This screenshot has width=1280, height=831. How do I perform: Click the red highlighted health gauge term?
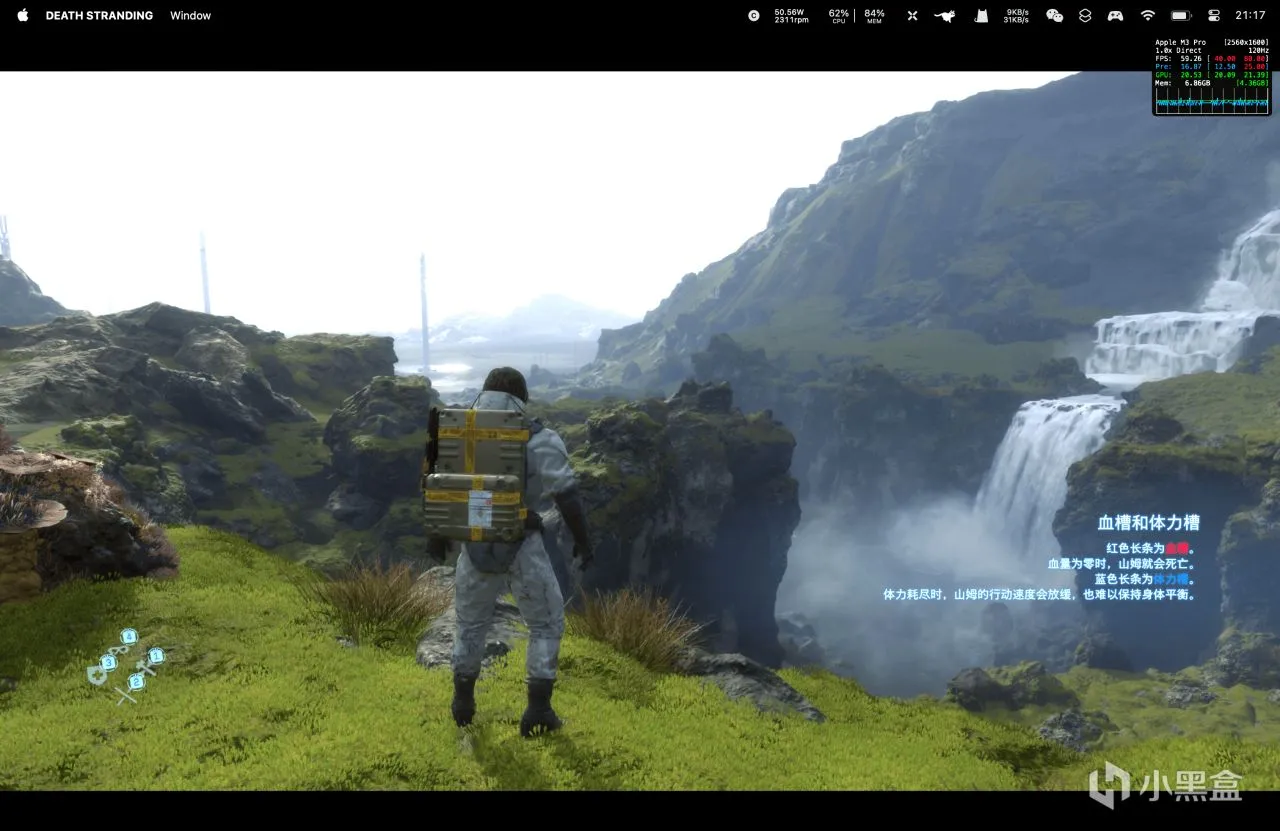[x=1176, y=549]
